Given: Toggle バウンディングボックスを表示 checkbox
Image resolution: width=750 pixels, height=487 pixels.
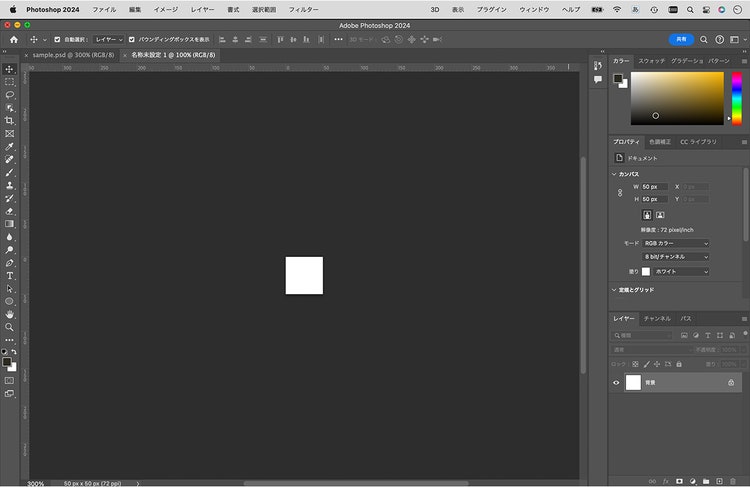Looking at the screenshot, I should pos(132,40).
